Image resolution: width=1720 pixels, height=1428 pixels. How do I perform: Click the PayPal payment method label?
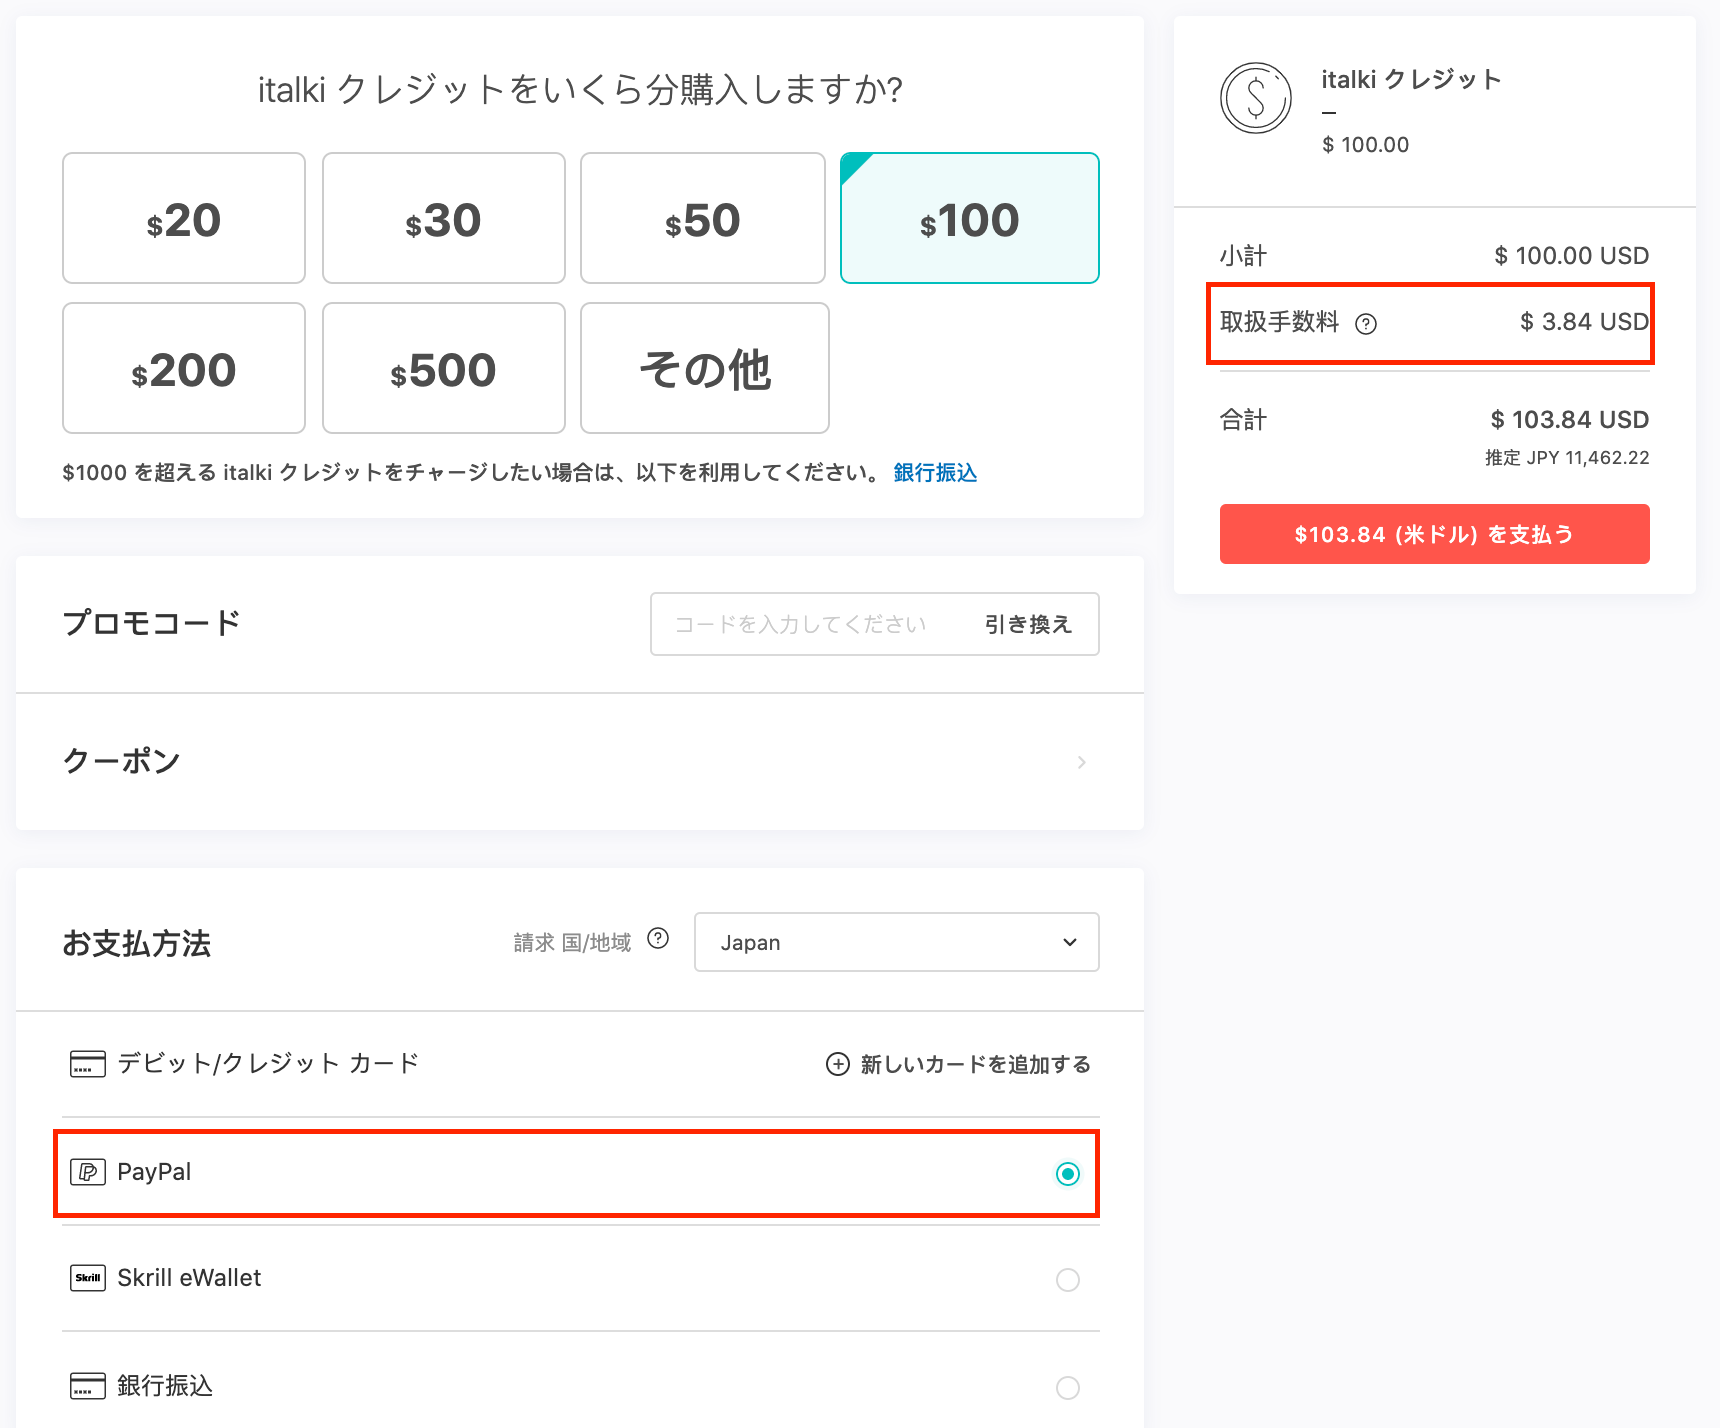(x=154, y=1172)
